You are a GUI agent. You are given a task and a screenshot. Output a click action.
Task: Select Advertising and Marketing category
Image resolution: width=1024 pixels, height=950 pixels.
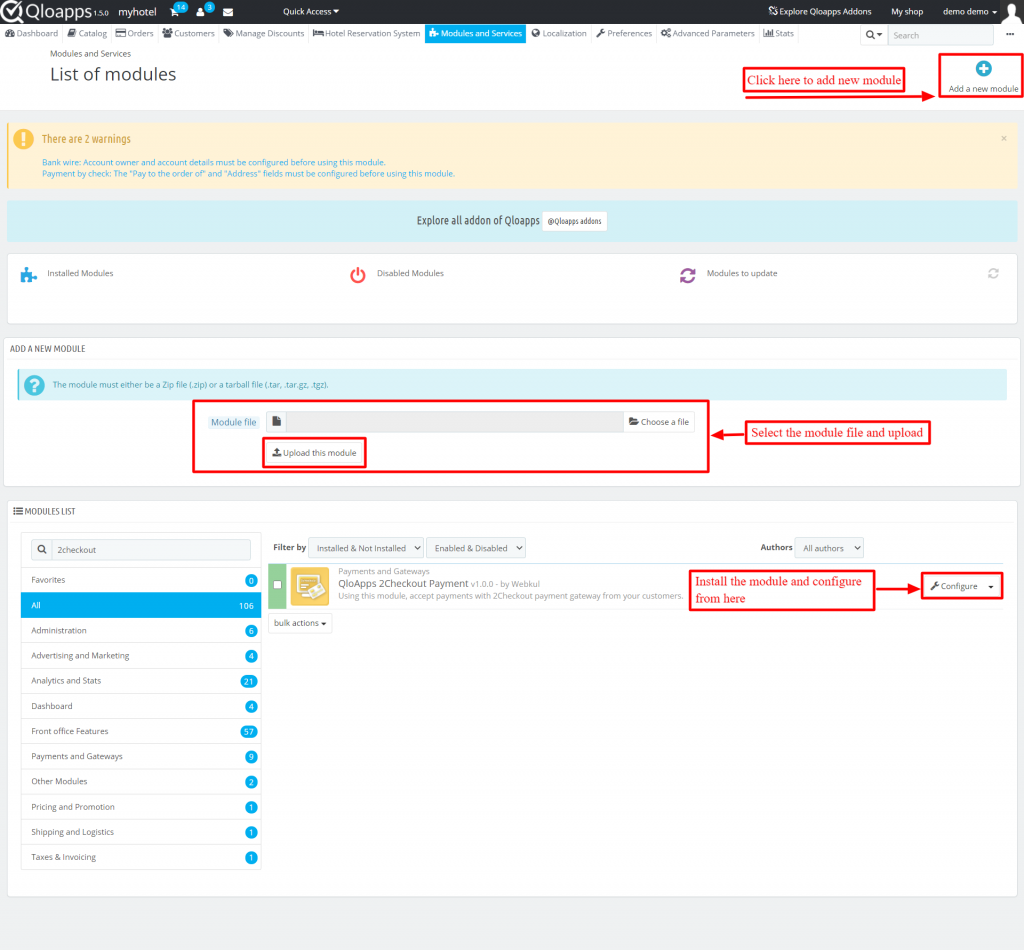click(141, 656)
